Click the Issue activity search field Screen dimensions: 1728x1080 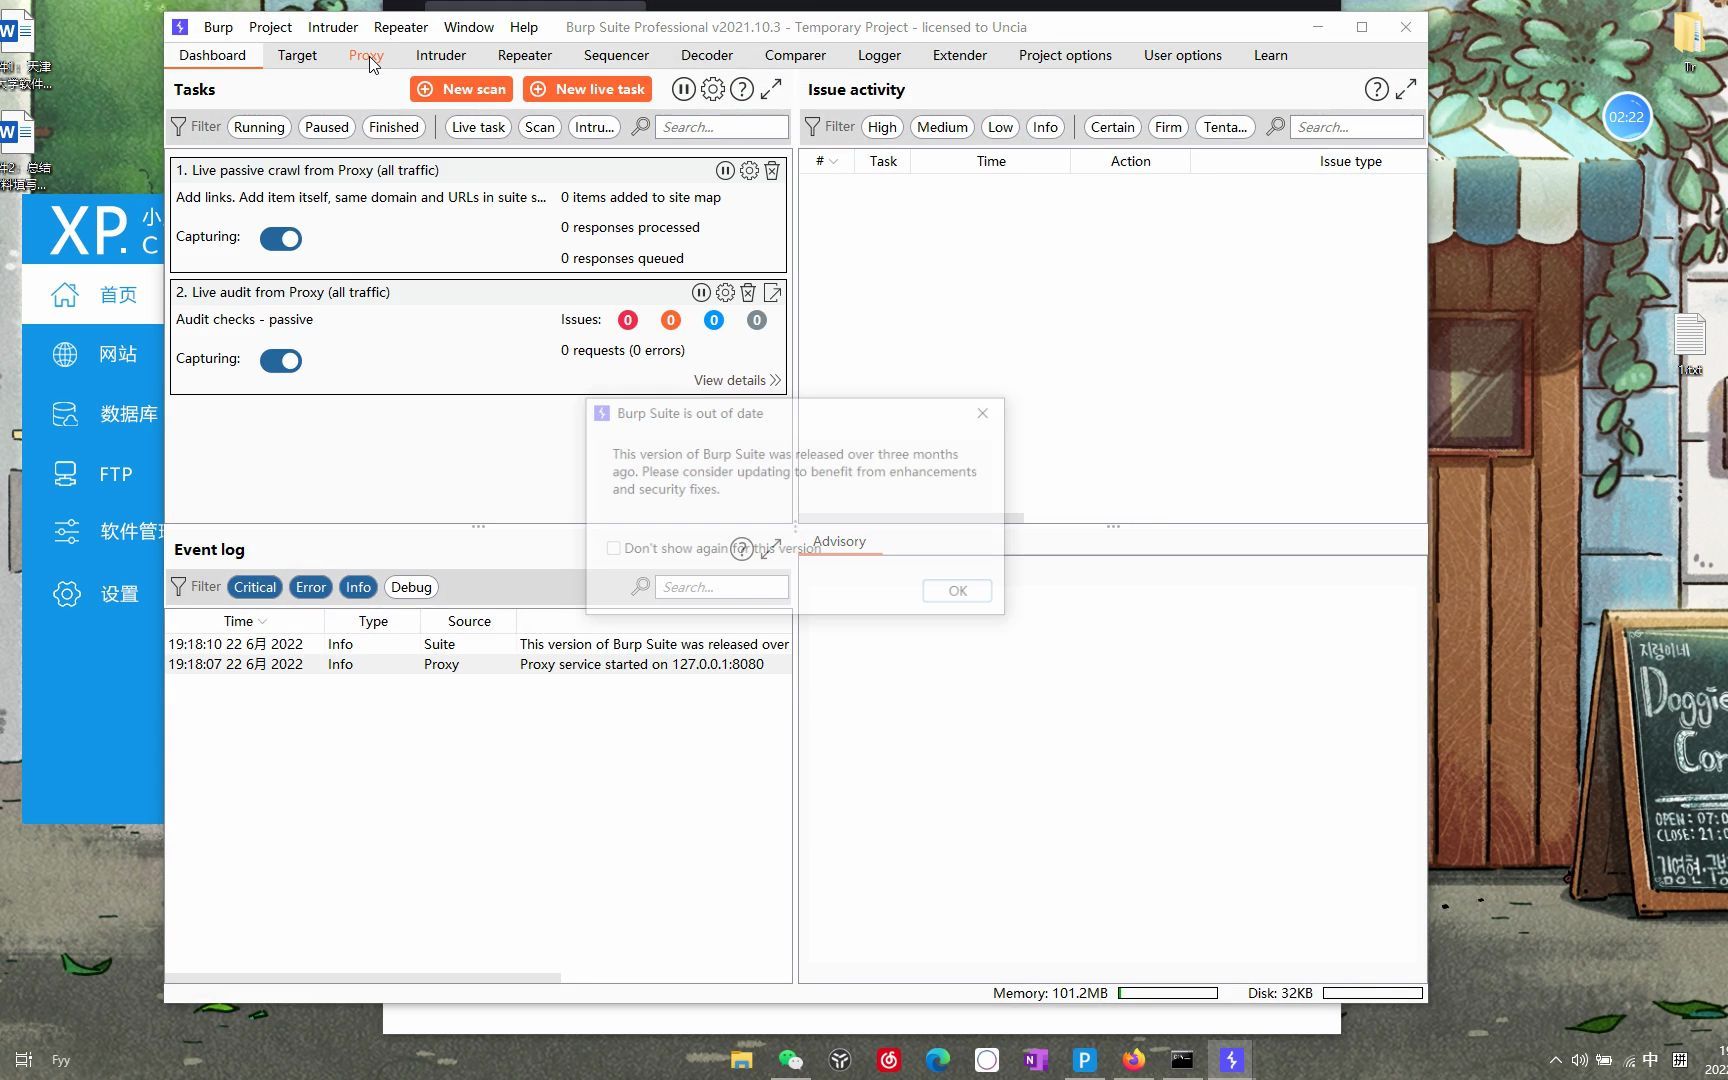click(x=1357, y=127)
